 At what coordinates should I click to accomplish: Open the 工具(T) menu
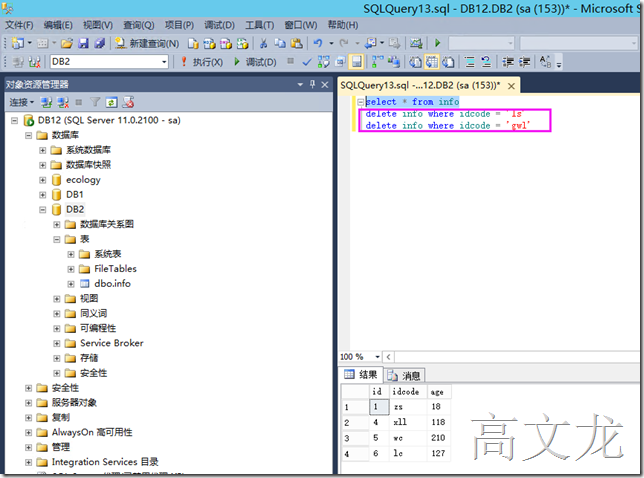[x=260, y=25]
